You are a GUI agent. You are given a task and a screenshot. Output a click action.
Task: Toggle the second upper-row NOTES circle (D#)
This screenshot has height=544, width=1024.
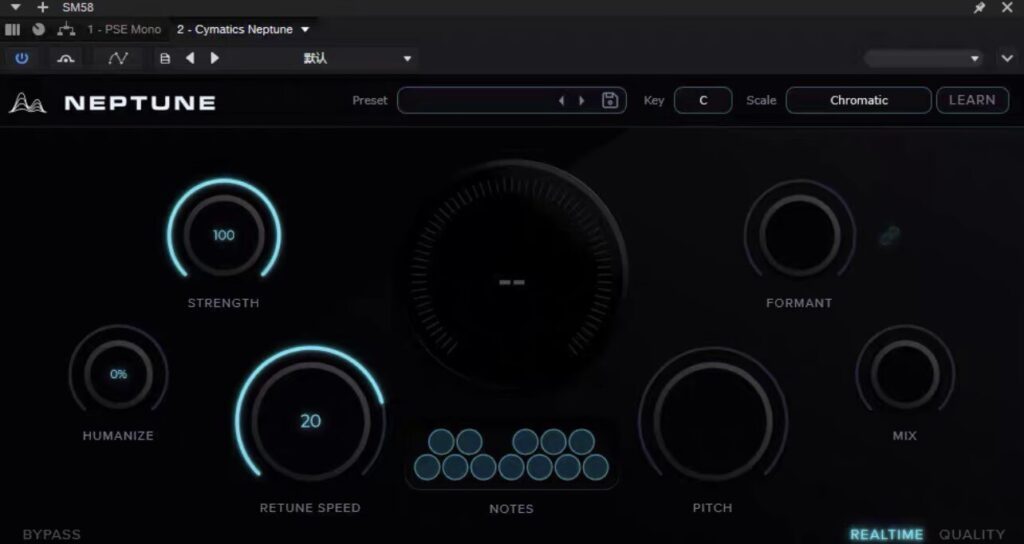click(x=469, y=442)
